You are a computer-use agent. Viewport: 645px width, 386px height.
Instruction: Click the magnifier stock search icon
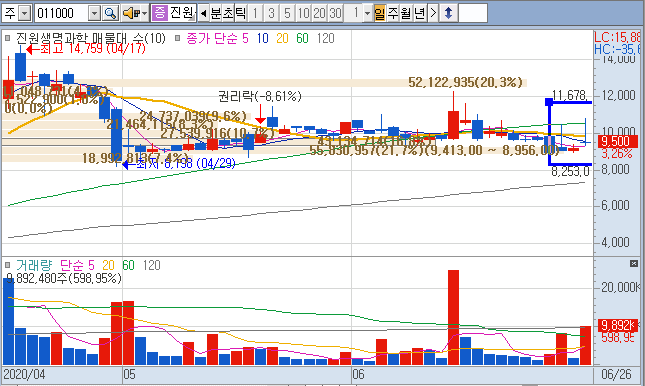point(110,13)
